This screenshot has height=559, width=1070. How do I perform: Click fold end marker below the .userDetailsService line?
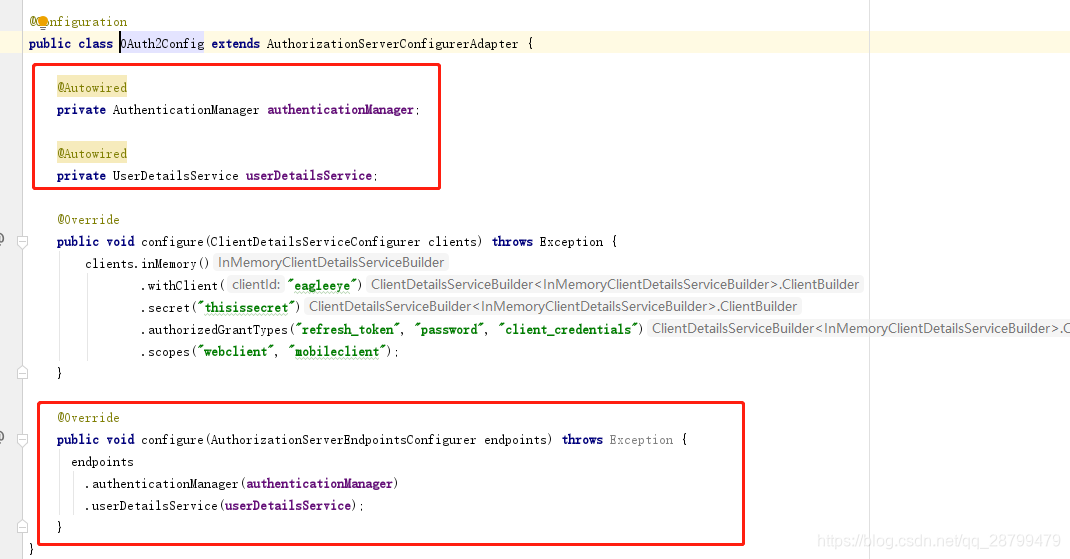(x=23, y=526)
